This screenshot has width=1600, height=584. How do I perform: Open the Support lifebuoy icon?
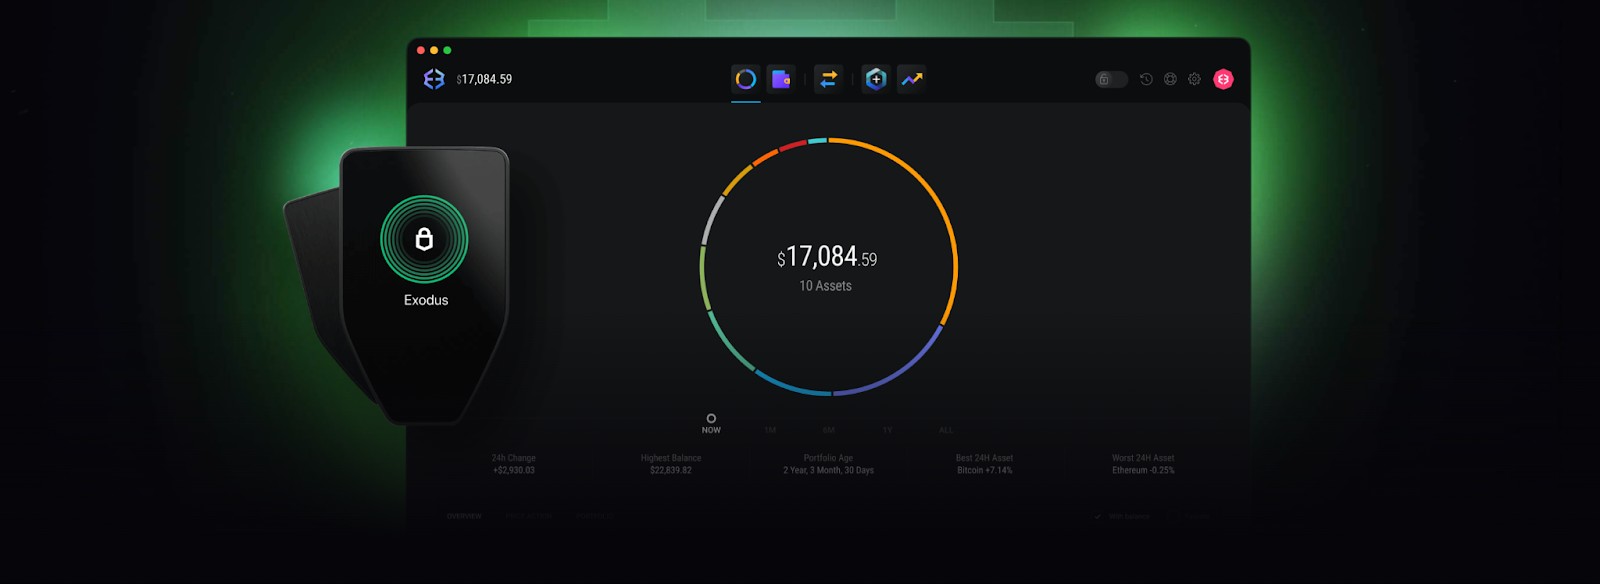1170,79
